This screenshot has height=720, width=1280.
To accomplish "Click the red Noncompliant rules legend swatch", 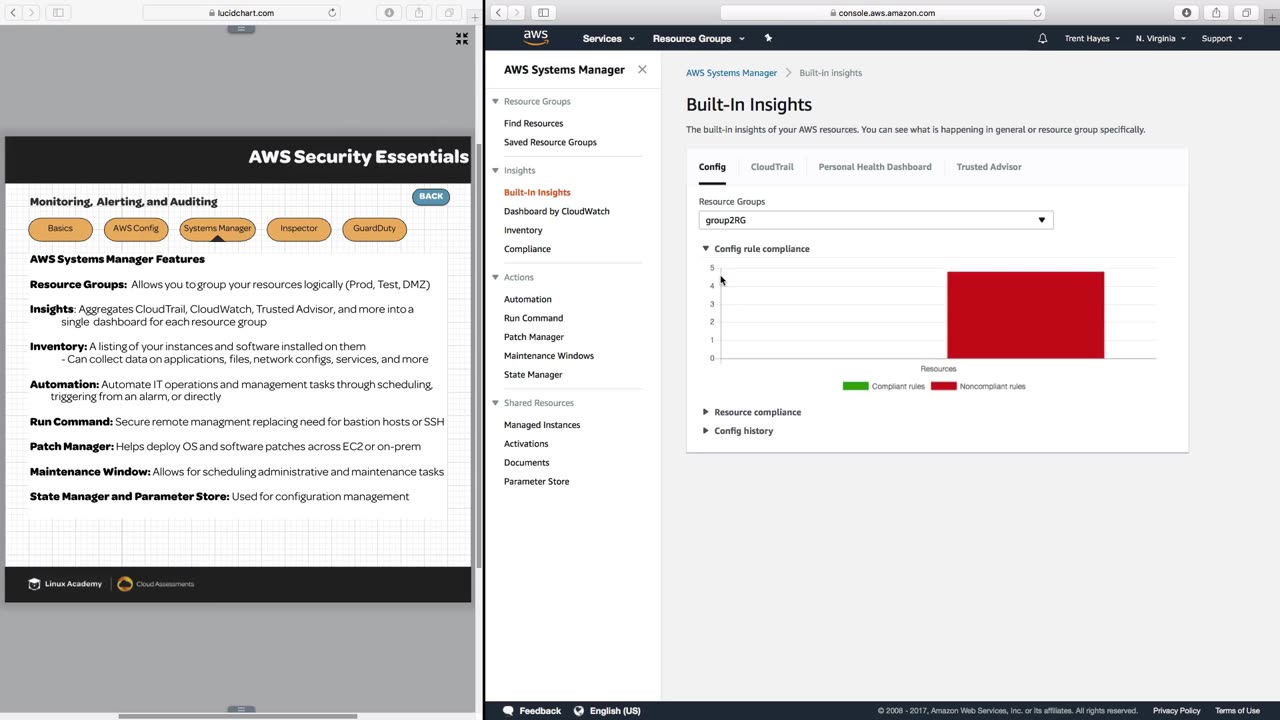I will point(943,386).
